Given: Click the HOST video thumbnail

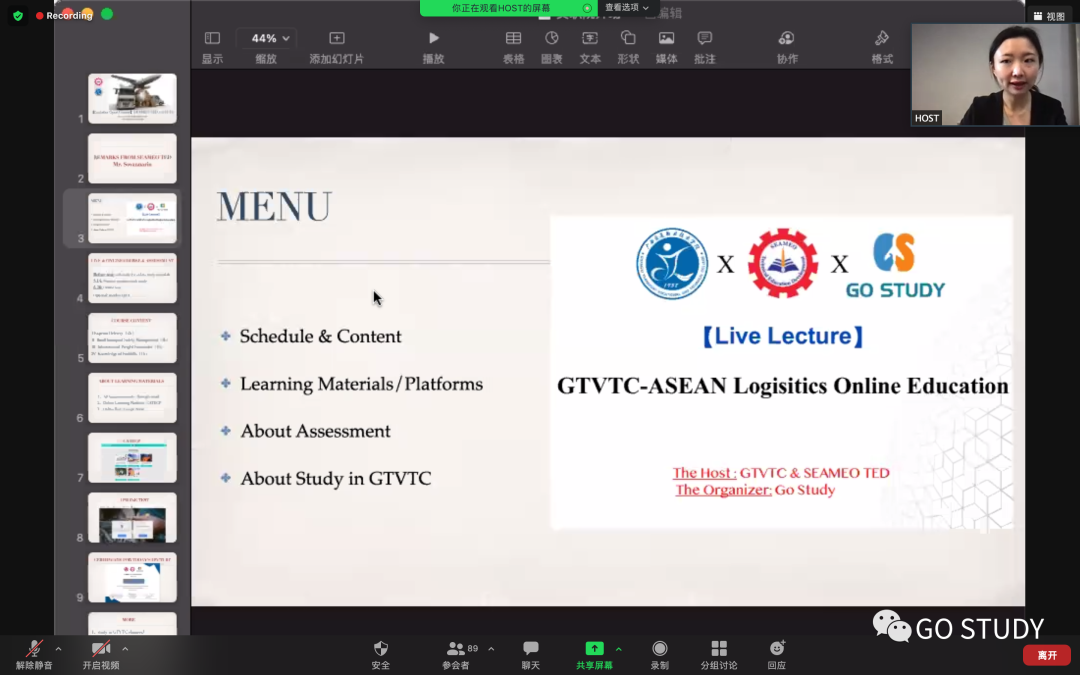Looking at the screenshot, I should pyautogui.click(x=995, y=75).
